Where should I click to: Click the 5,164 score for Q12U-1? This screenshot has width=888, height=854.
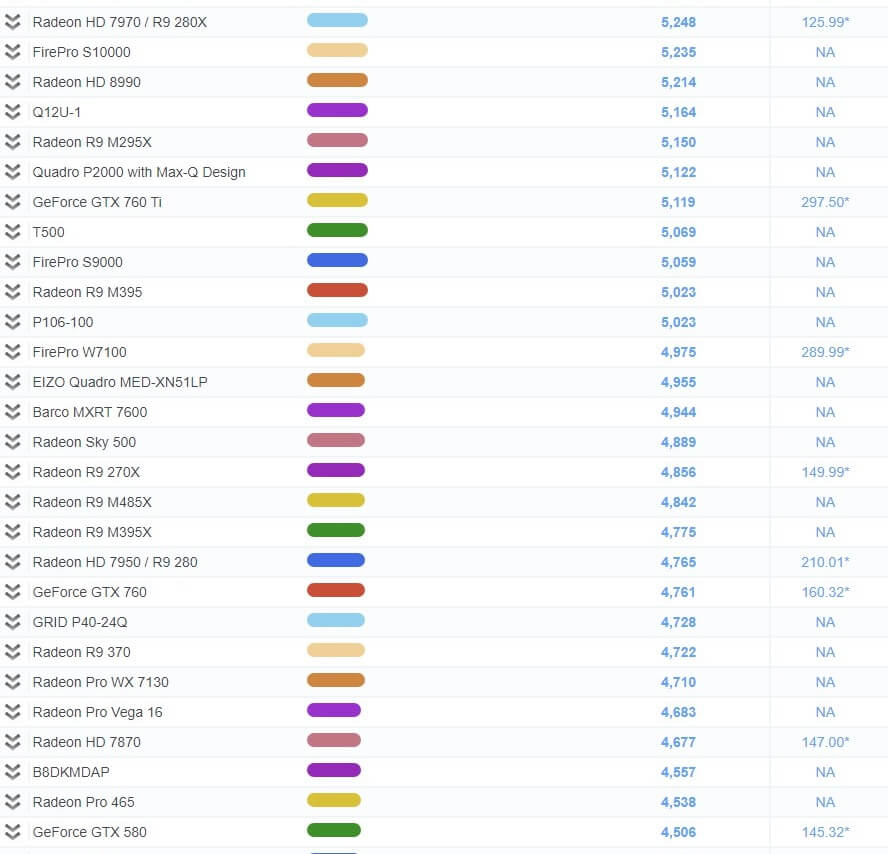tap(678, 113)
